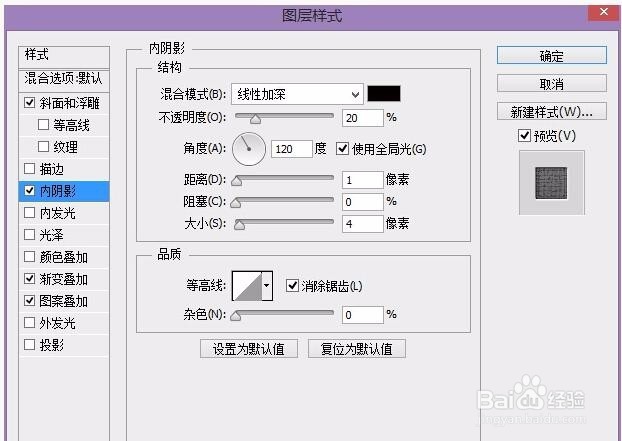Click the angle dial control
This screenshot has height=441, width=622.
click(x=249, y=149)
